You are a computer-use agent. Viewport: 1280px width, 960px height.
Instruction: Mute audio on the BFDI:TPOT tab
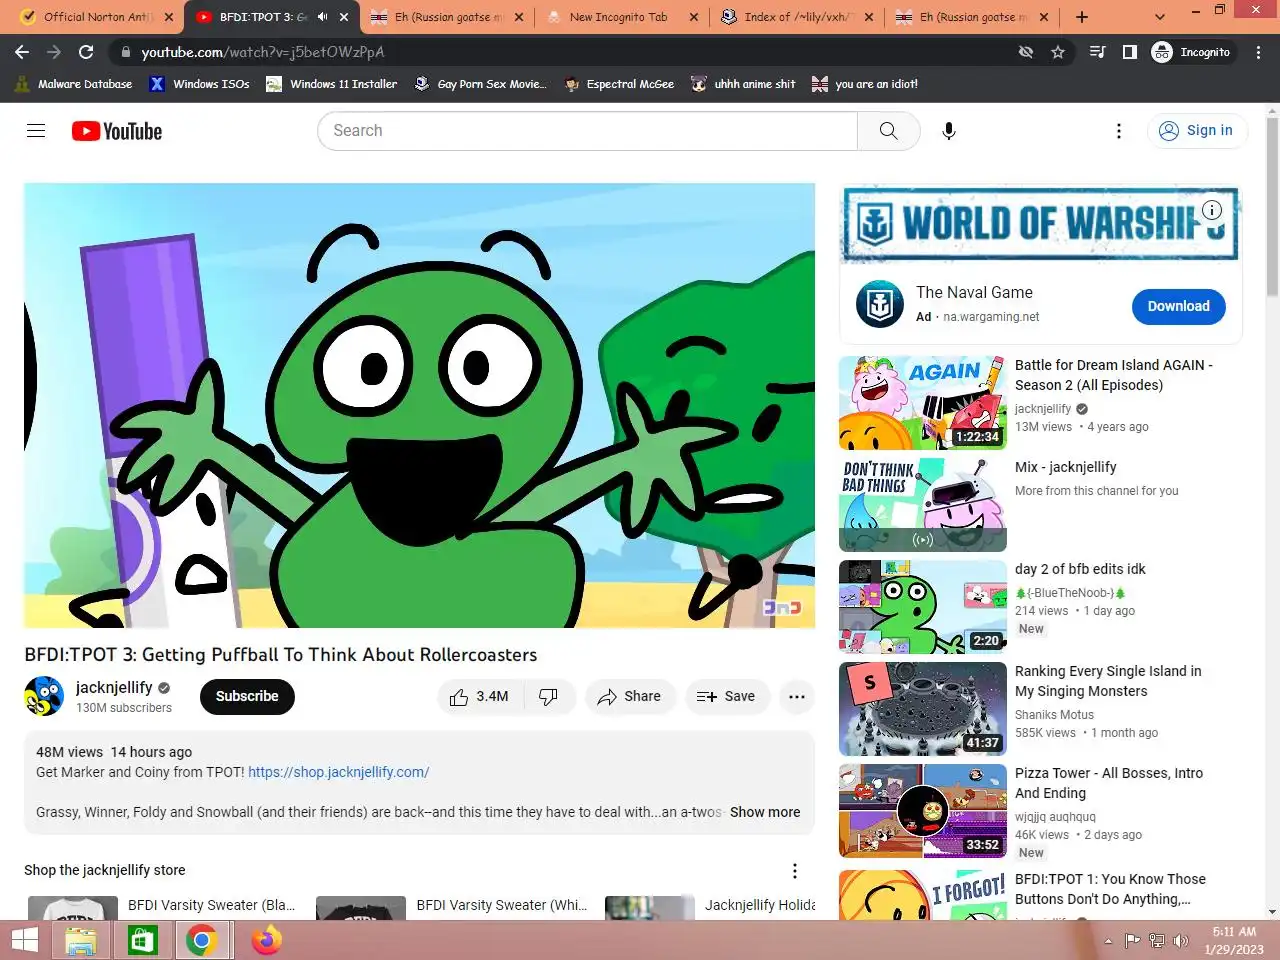point(322,17)
